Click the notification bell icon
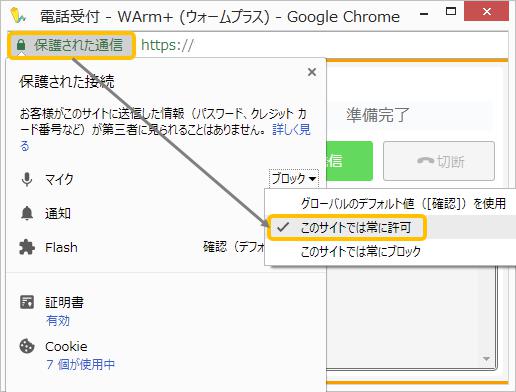 click(x=27, y=213)
